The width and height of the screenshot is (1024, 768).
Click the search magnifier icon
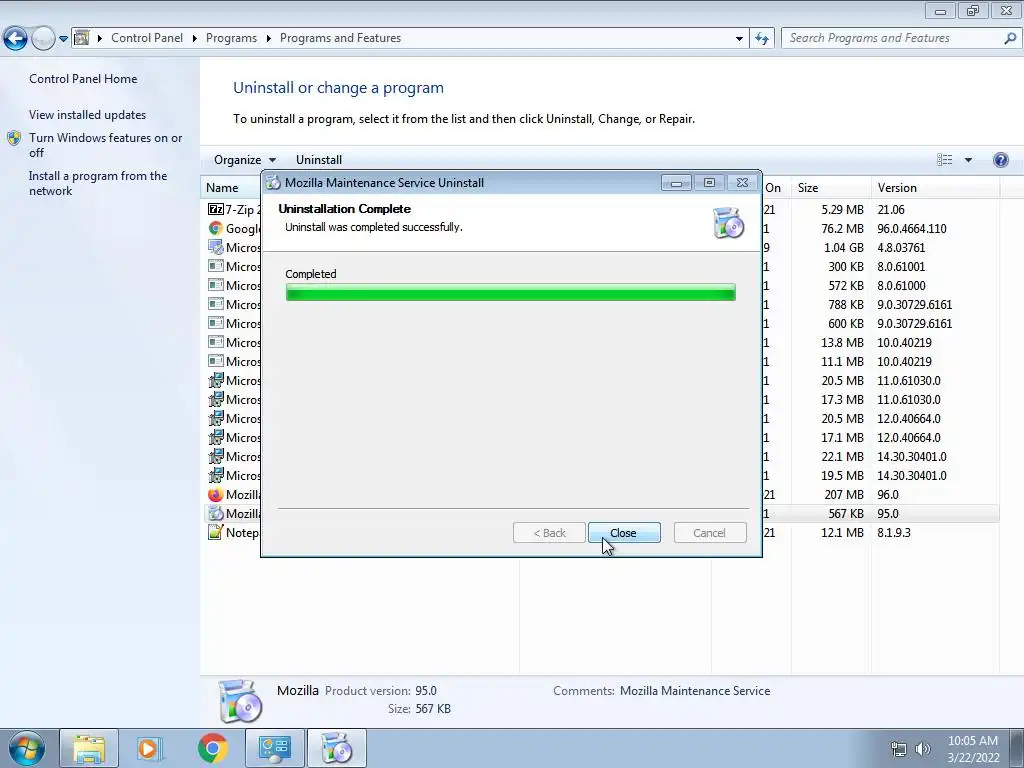point(1010,38)
